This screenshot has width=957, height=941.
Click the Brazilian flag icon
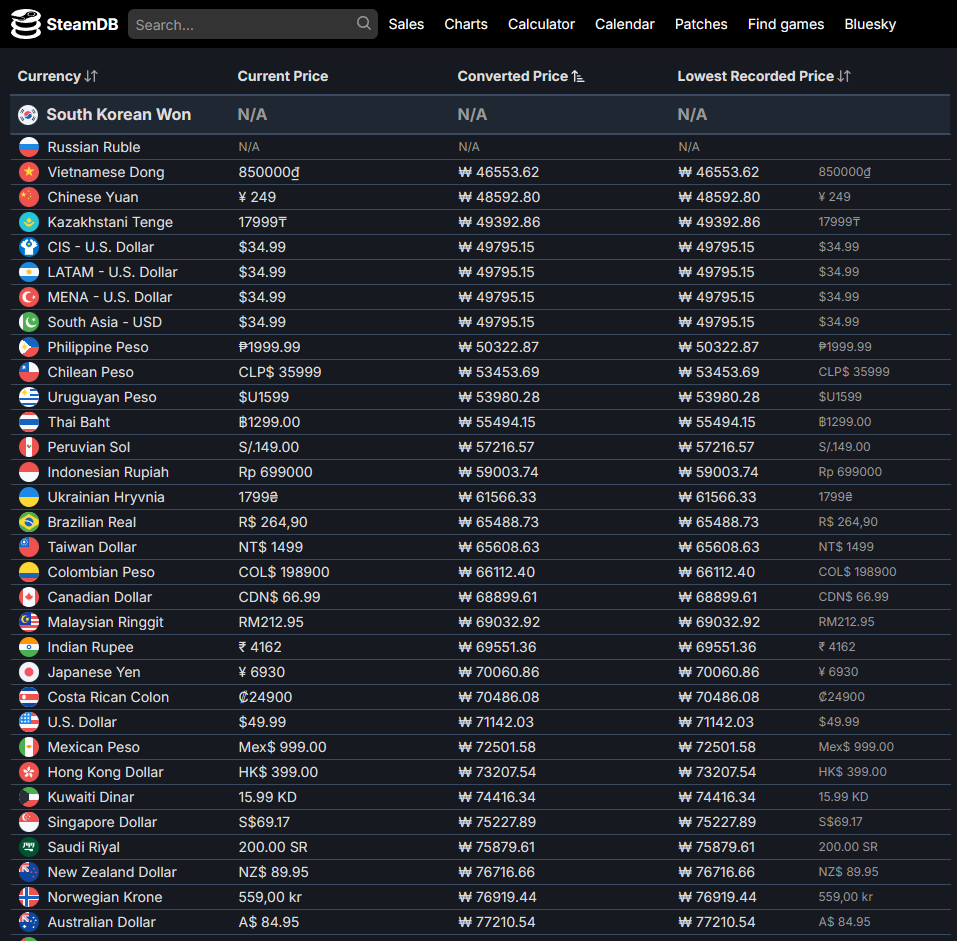tap(29, 522)
